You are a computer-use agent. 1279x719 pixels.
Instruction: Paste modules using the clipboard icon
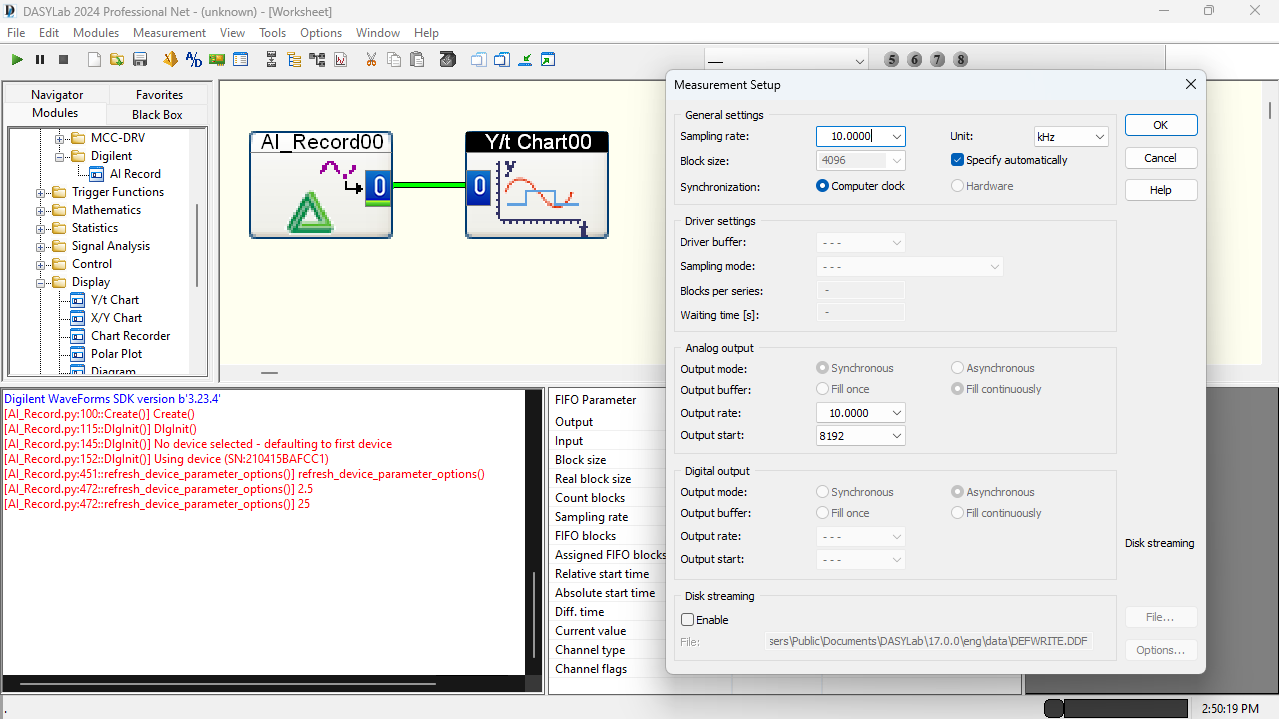point(418,59)
